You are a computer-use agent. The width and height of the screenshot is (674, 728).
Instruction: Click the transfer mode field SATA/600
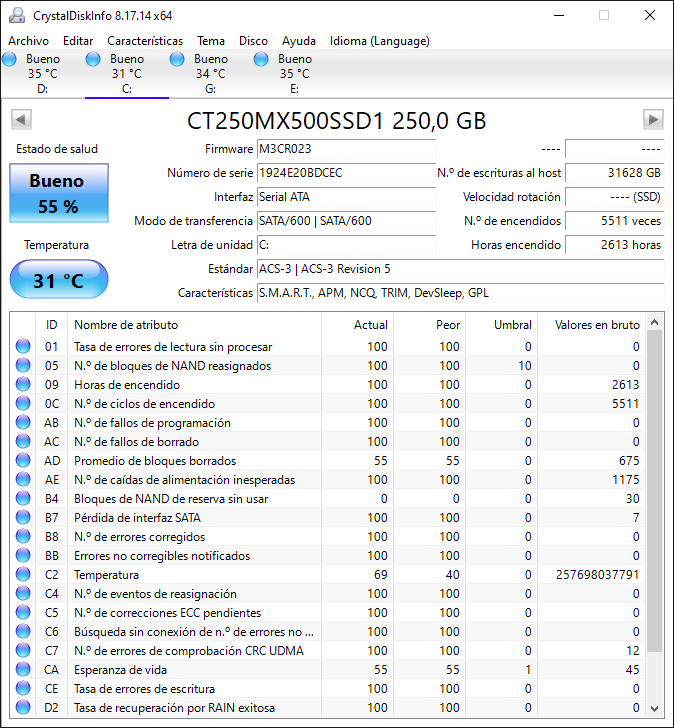(x=346, y=221)
